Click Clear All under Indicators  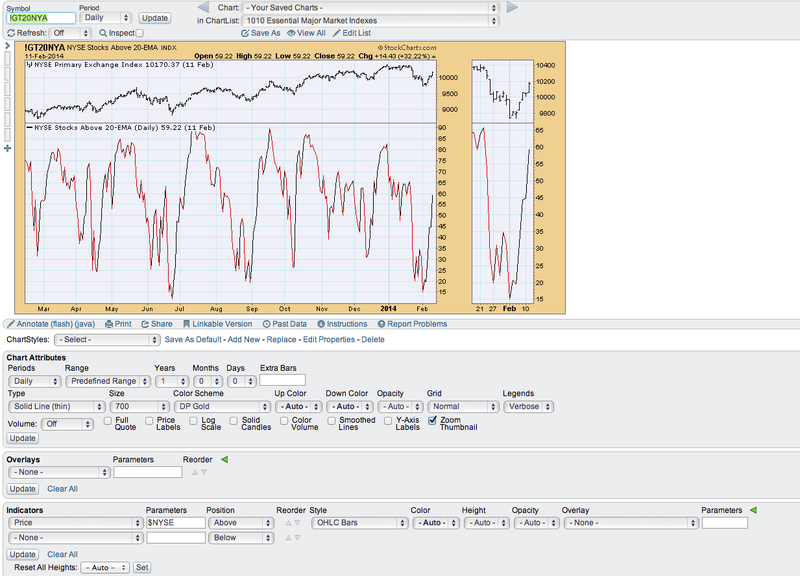(x=62, y=554)
